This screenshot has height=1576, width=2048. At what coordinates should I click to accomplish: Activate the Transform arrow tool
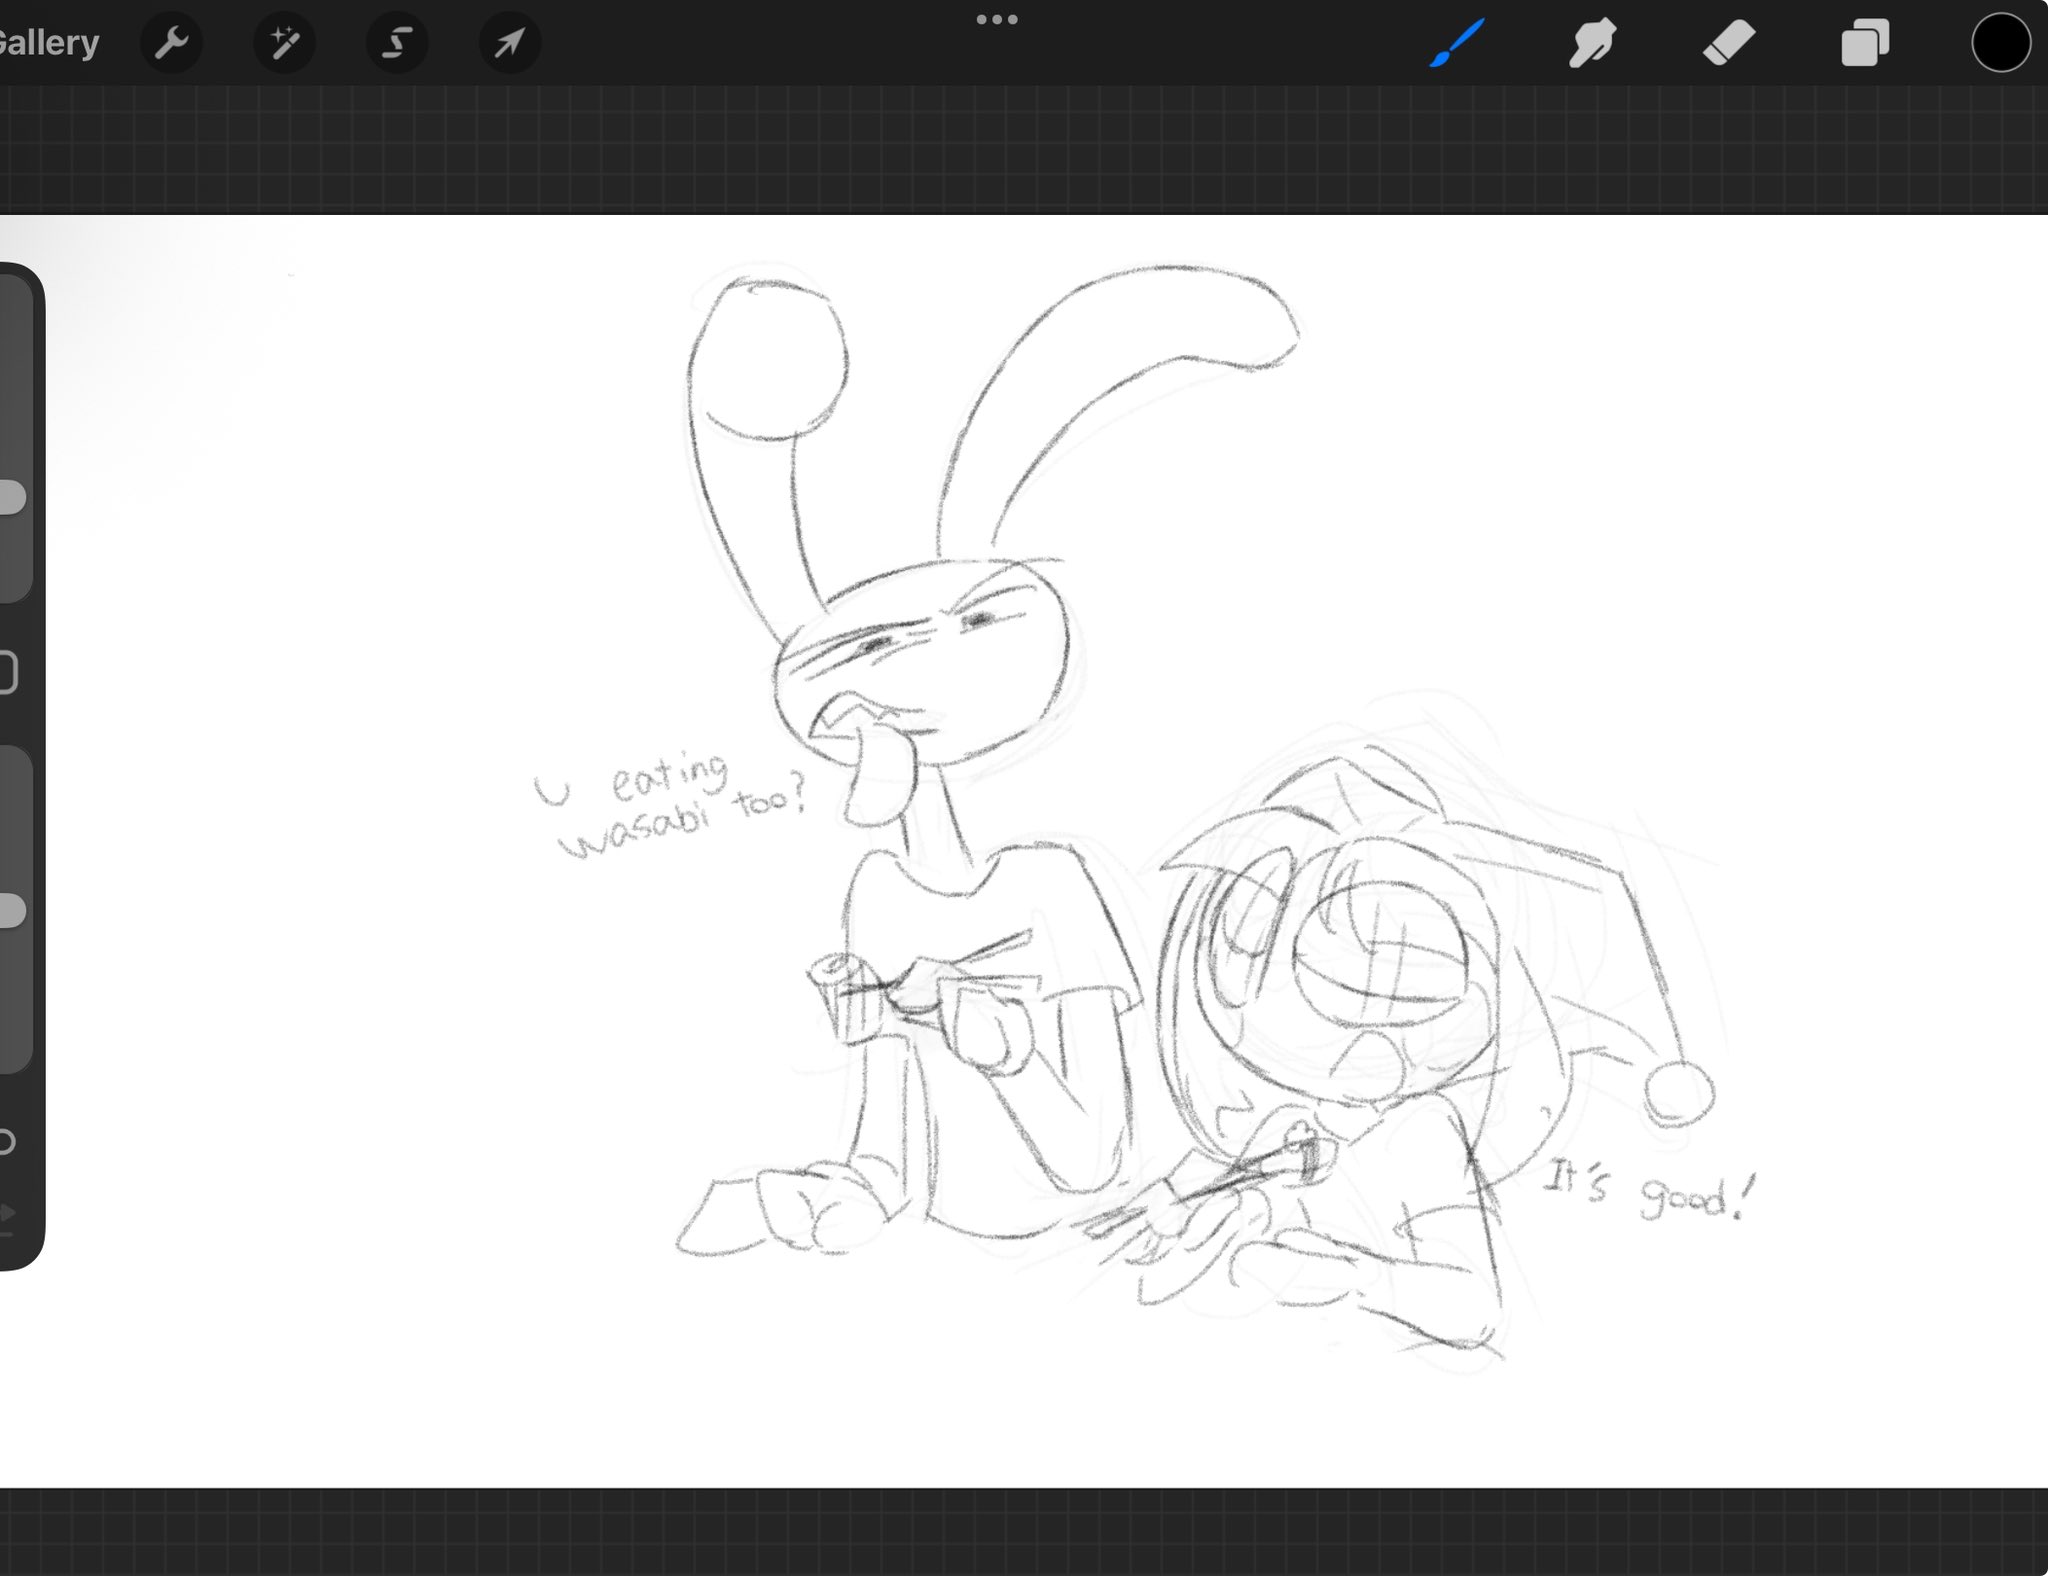coord(510,43)
